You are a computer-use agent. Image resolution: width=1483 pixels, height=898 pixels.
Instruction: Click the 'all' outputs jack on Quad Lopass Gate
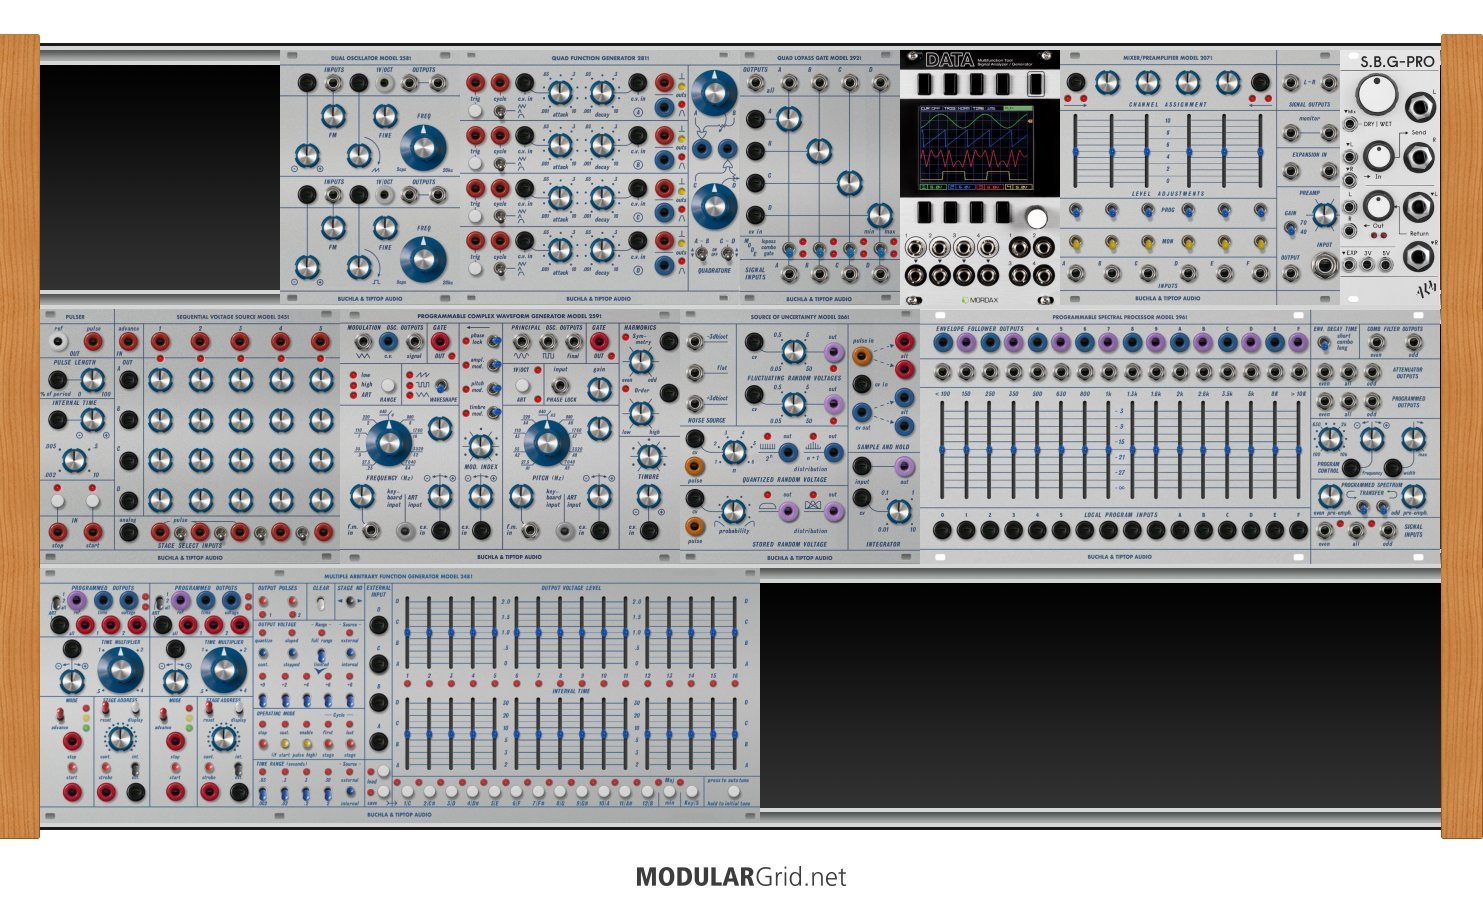[x=755, y=84]
